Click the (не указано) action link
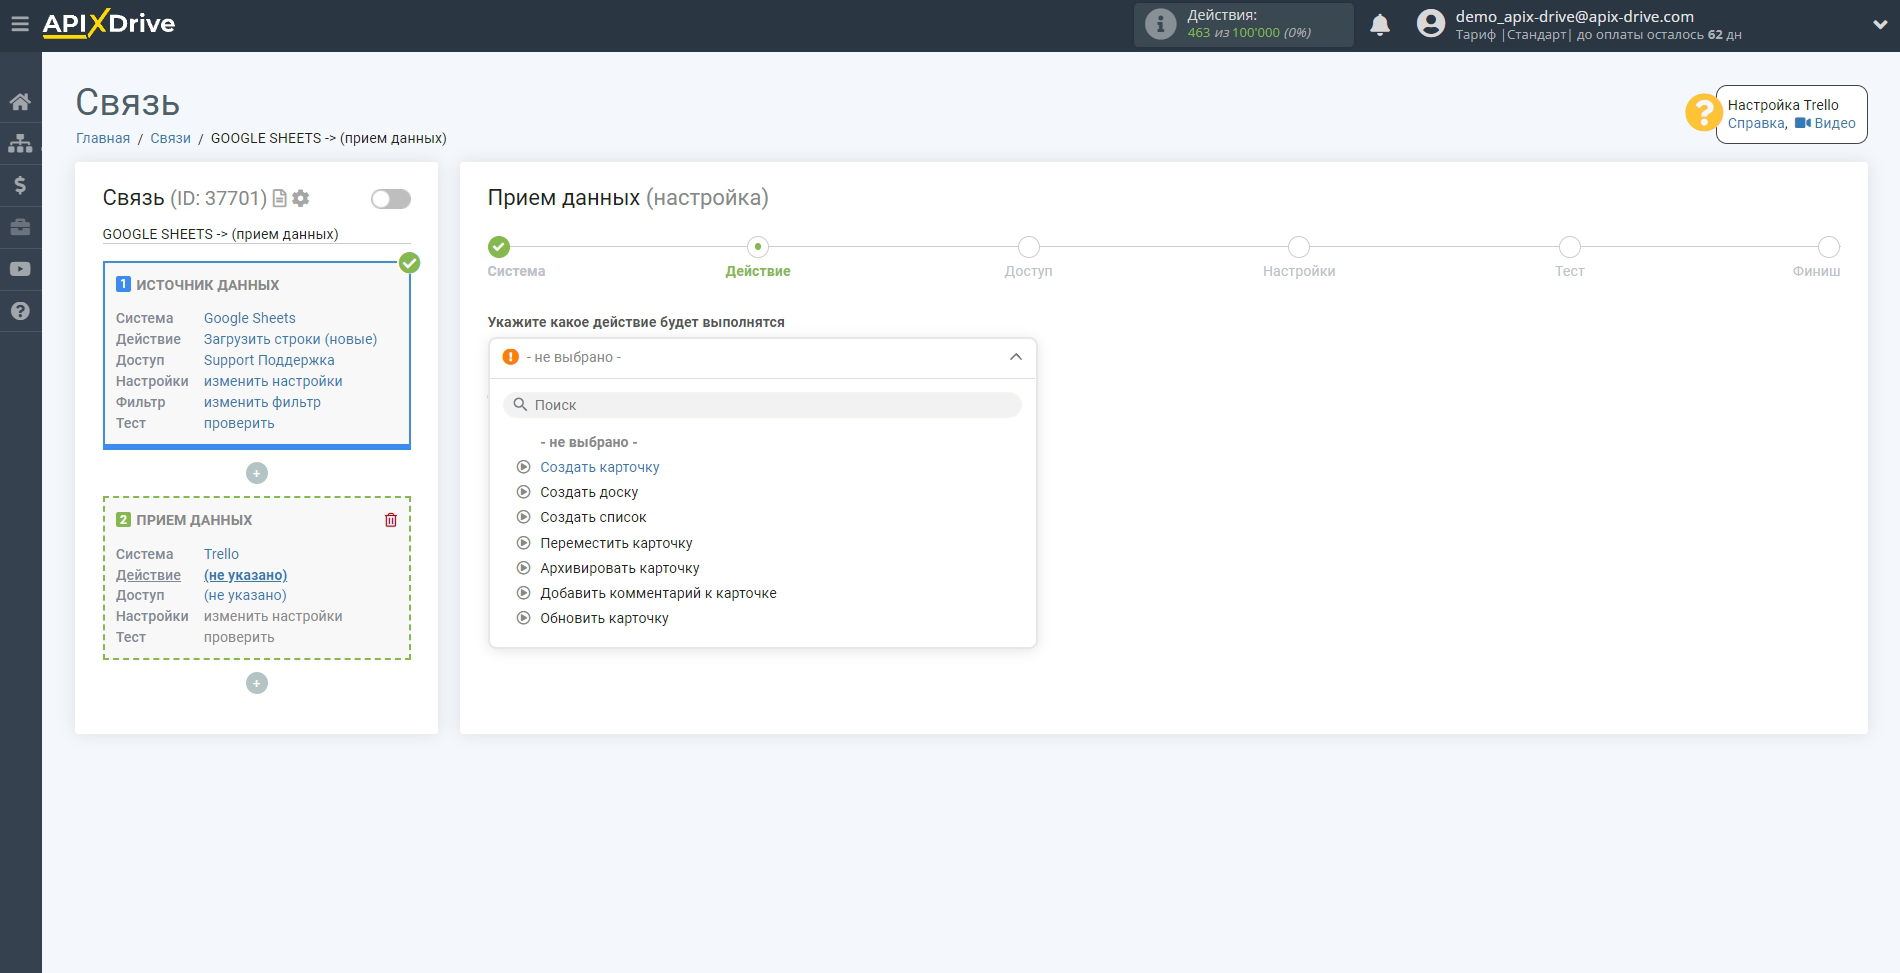This screenshot has width=1900, height=973. click(x=245, y=575)
